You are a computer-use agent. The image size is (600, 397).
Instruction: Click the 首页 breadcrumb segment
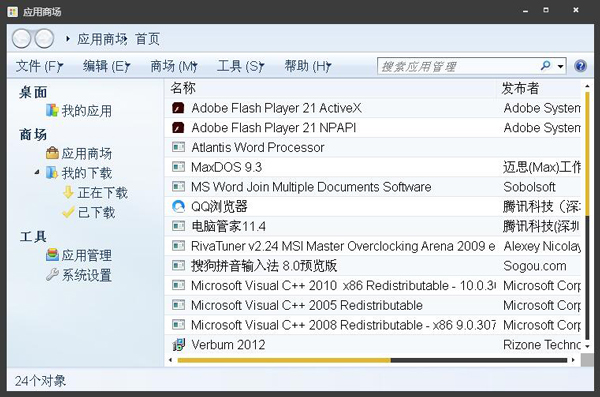pyautogui.click(x=147, y=39)
